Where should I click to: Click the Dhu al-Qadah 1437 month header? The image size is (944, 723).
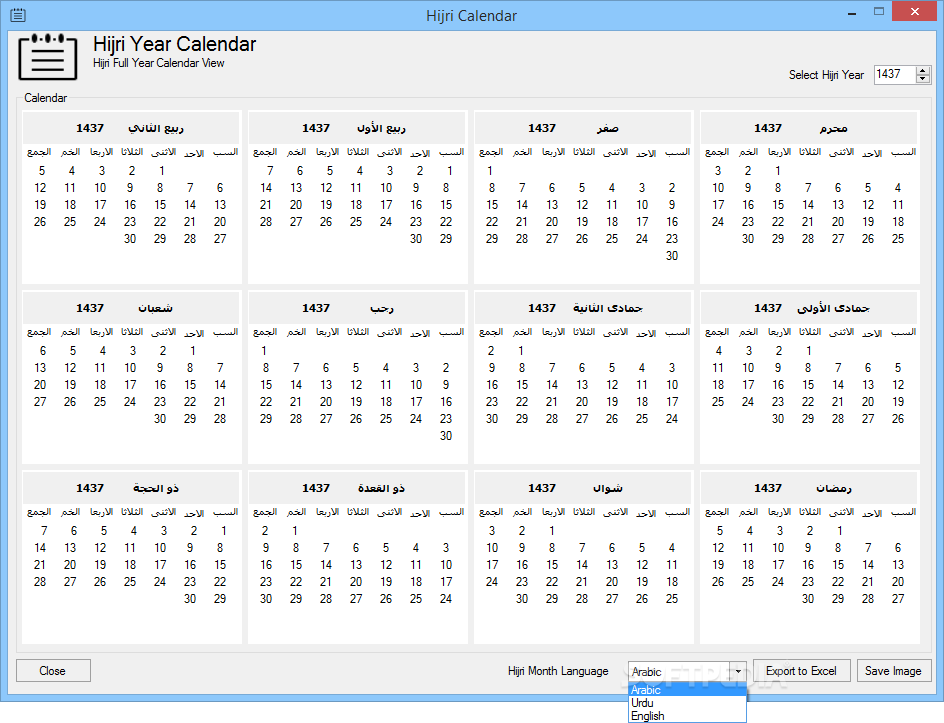click(x=358, y=488)
